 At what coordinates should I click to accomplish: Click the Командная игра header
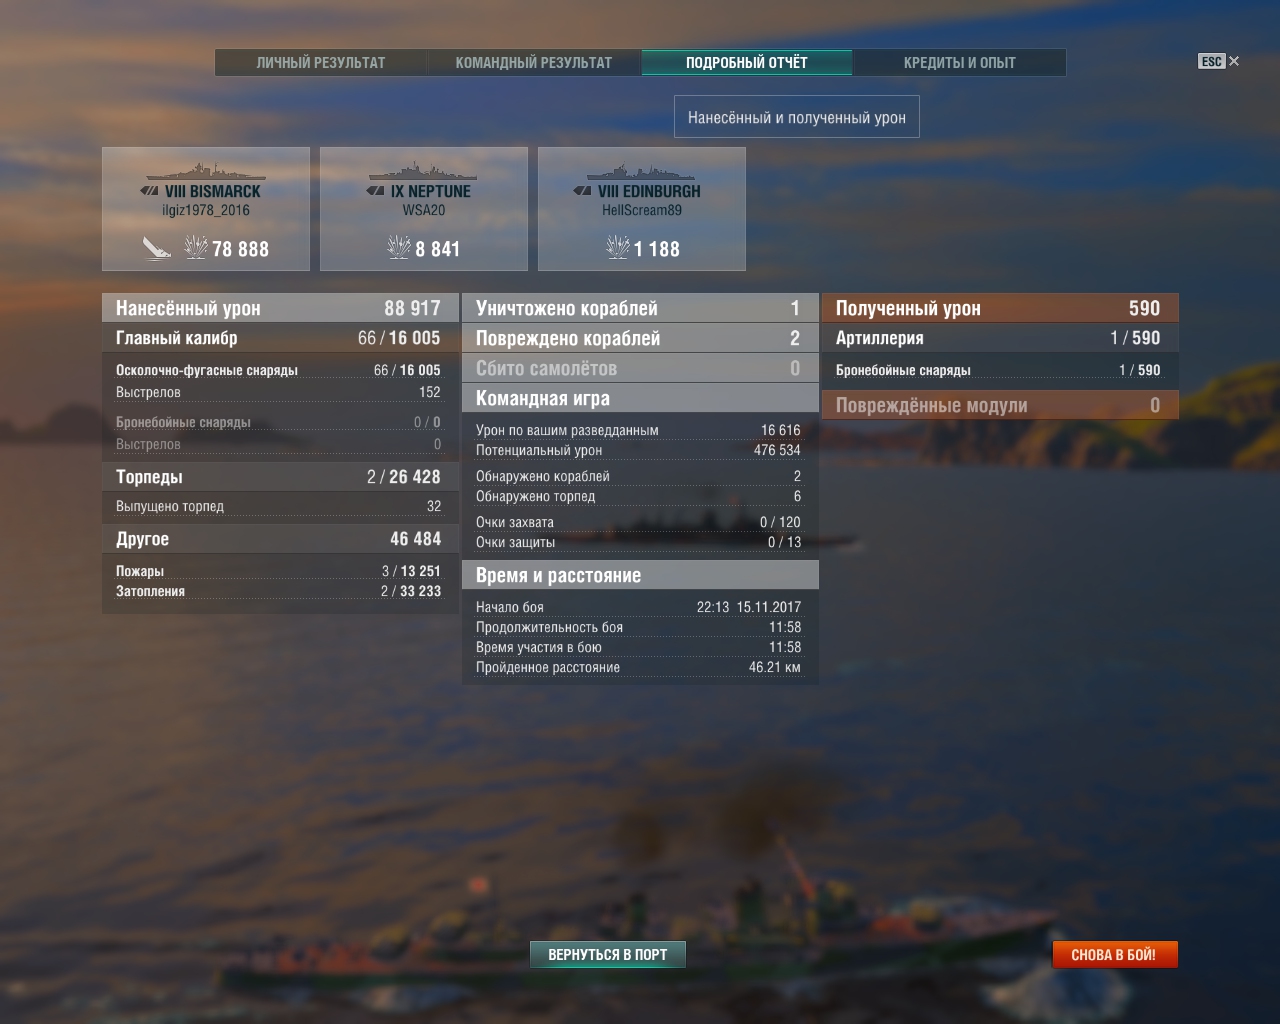tap(640, 398)
